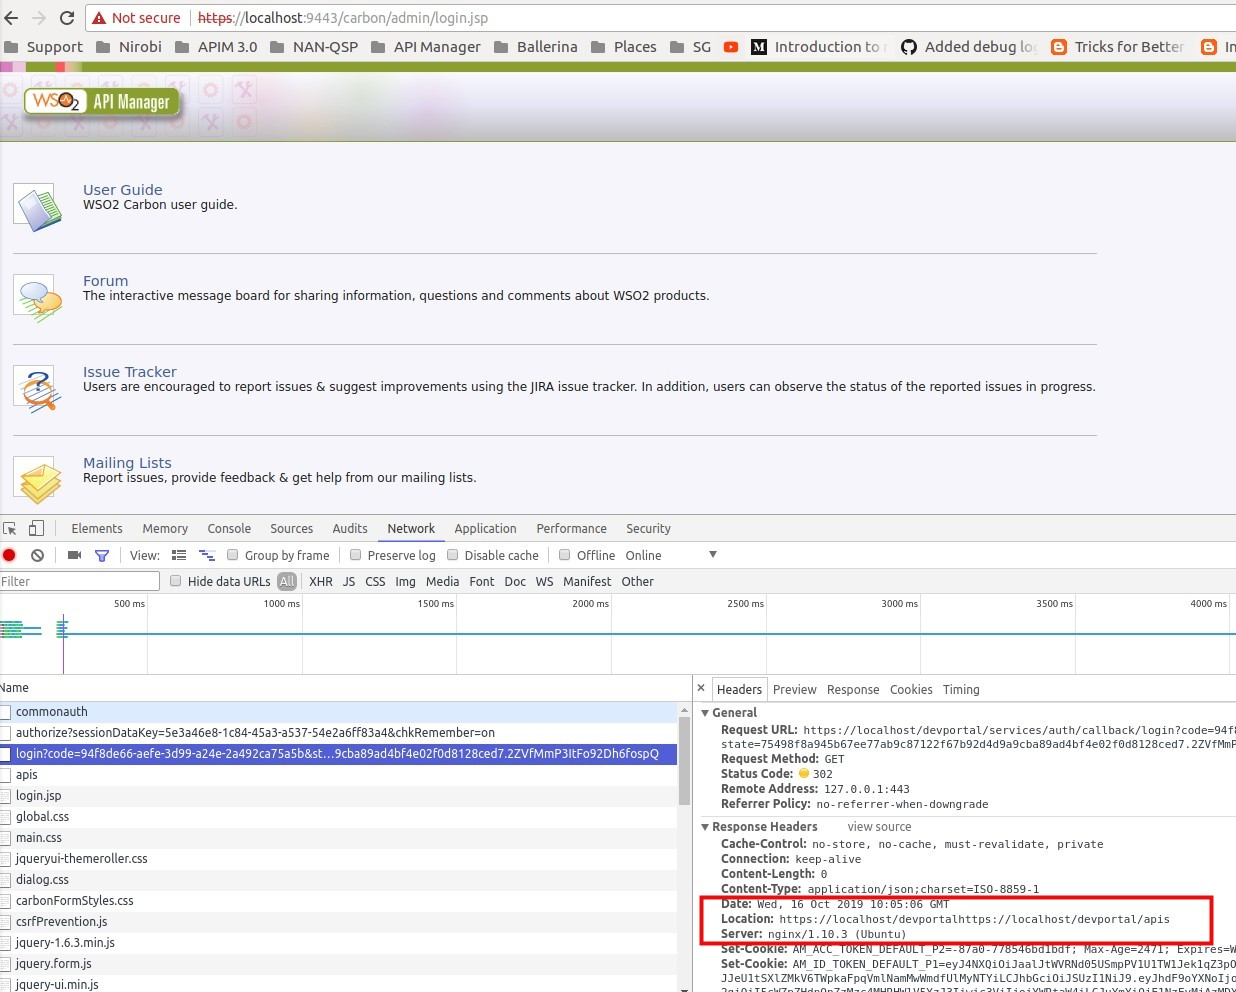1236x992 pixels.
Task: Select the authorize?sessionDataKey request row
Action: click(x=339, y=733)
